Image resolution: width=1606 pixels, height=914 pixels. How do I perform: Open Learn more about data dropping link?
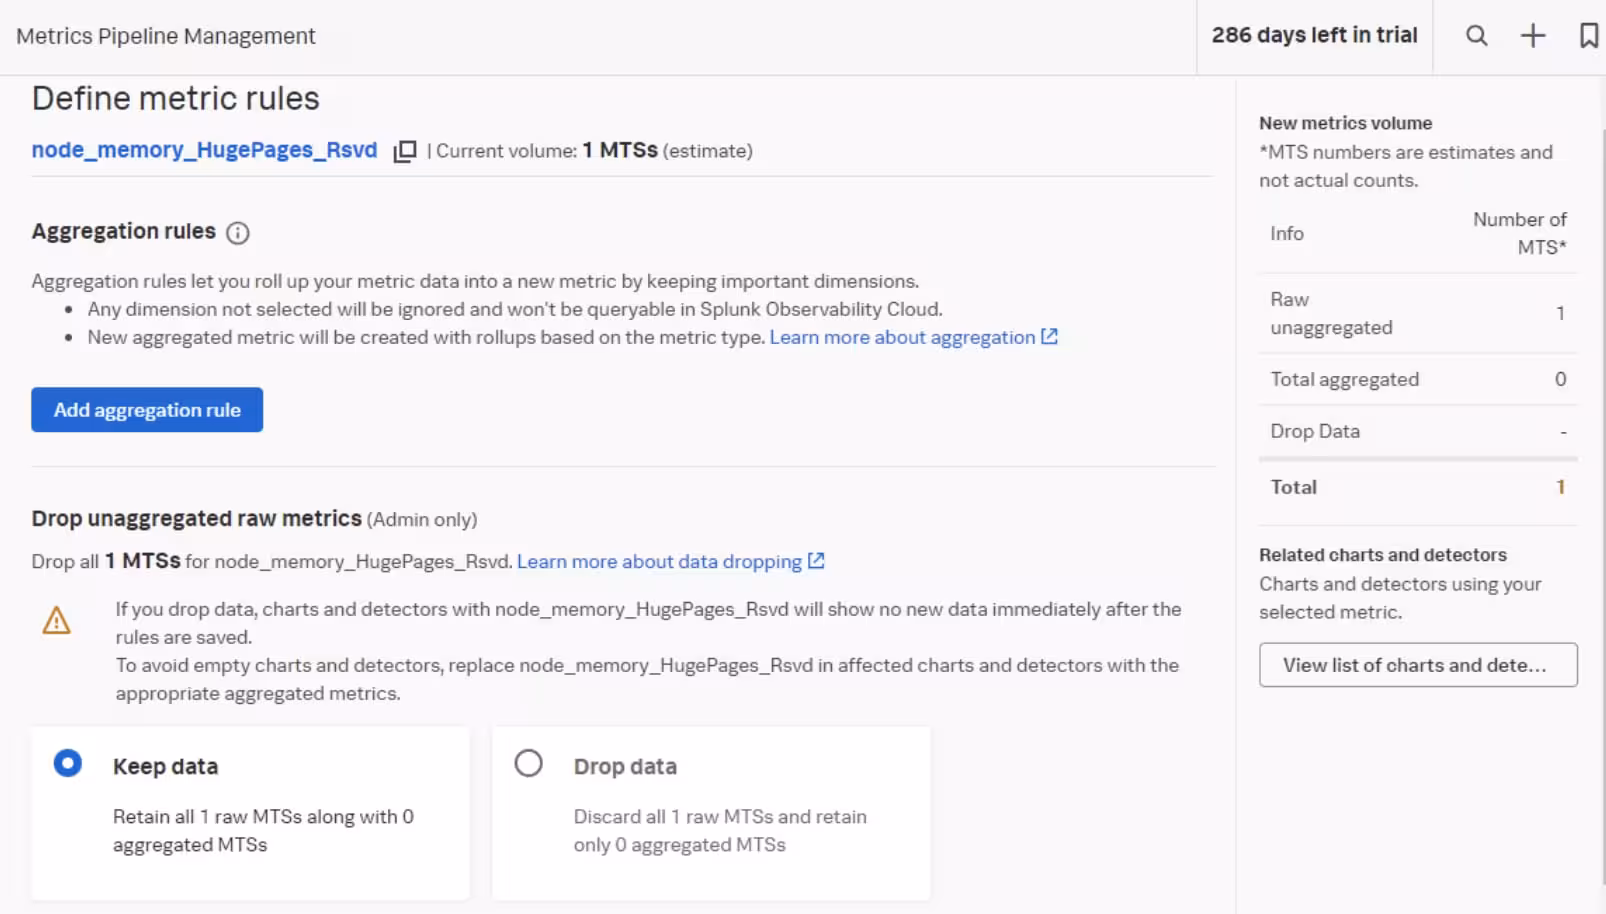pyautogui.click(x=659, y=561)
